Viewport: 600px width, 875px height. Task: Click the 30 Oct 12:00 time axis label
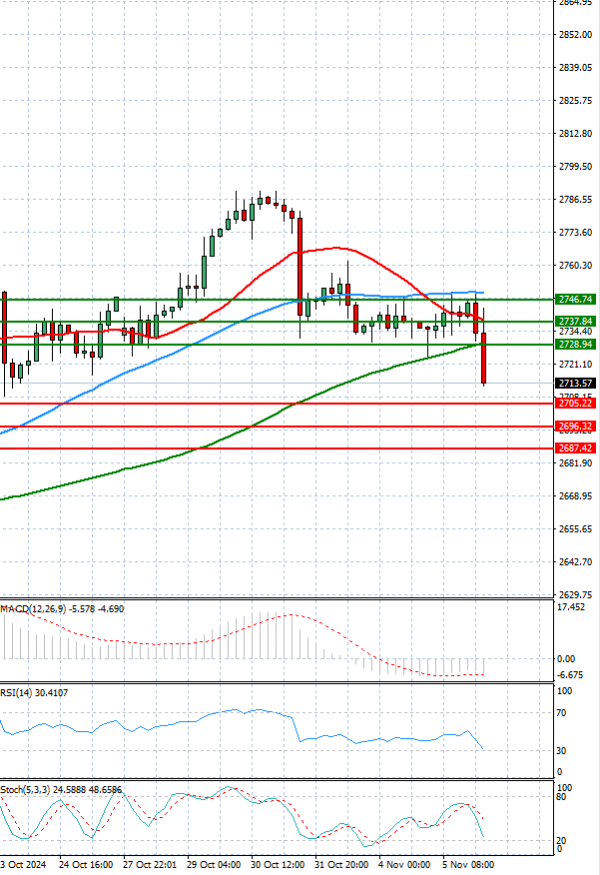[278, 864]
